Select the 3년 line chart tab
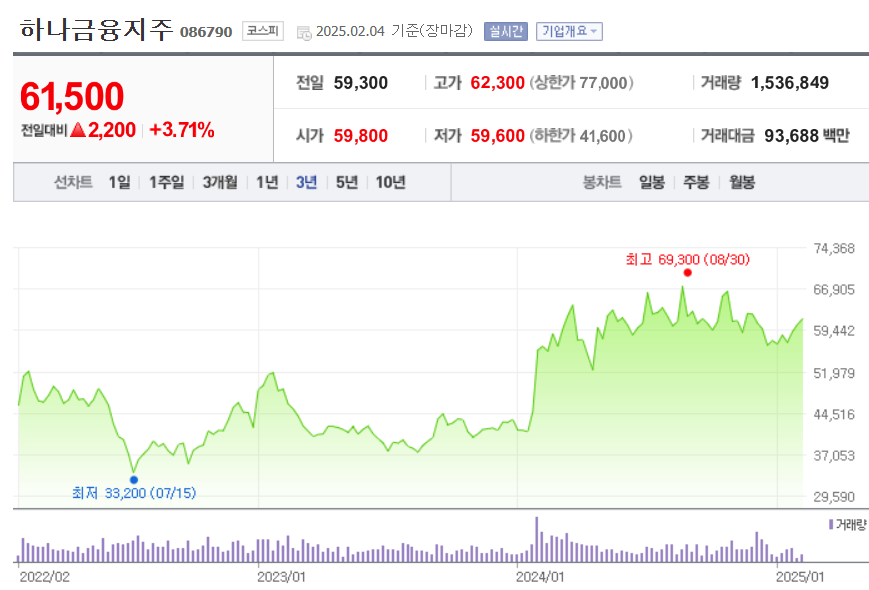 [306, 182]
